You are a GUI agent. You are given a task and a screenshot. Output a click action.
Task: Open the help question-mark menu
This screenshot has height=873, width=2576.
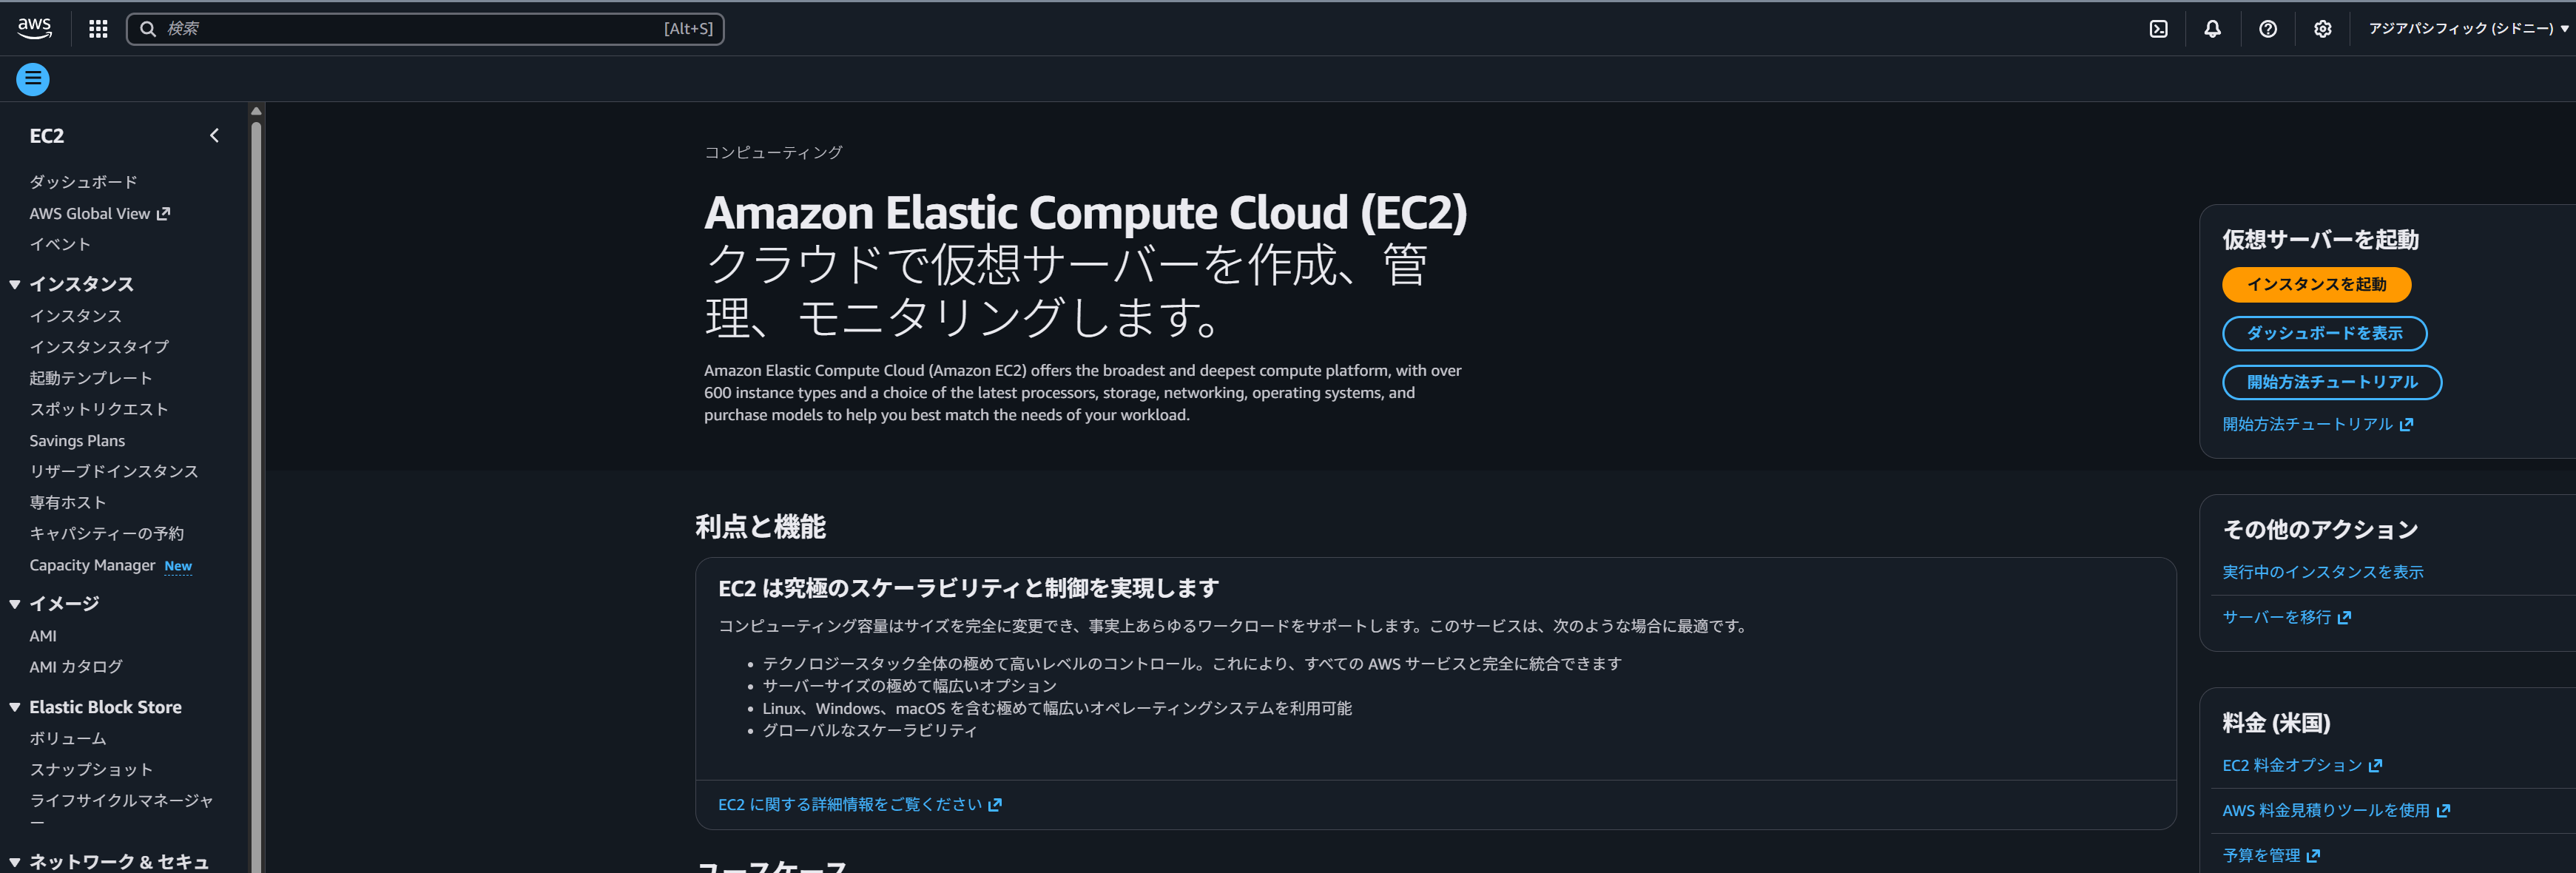pyautogui.click(x=2267, y=28)
